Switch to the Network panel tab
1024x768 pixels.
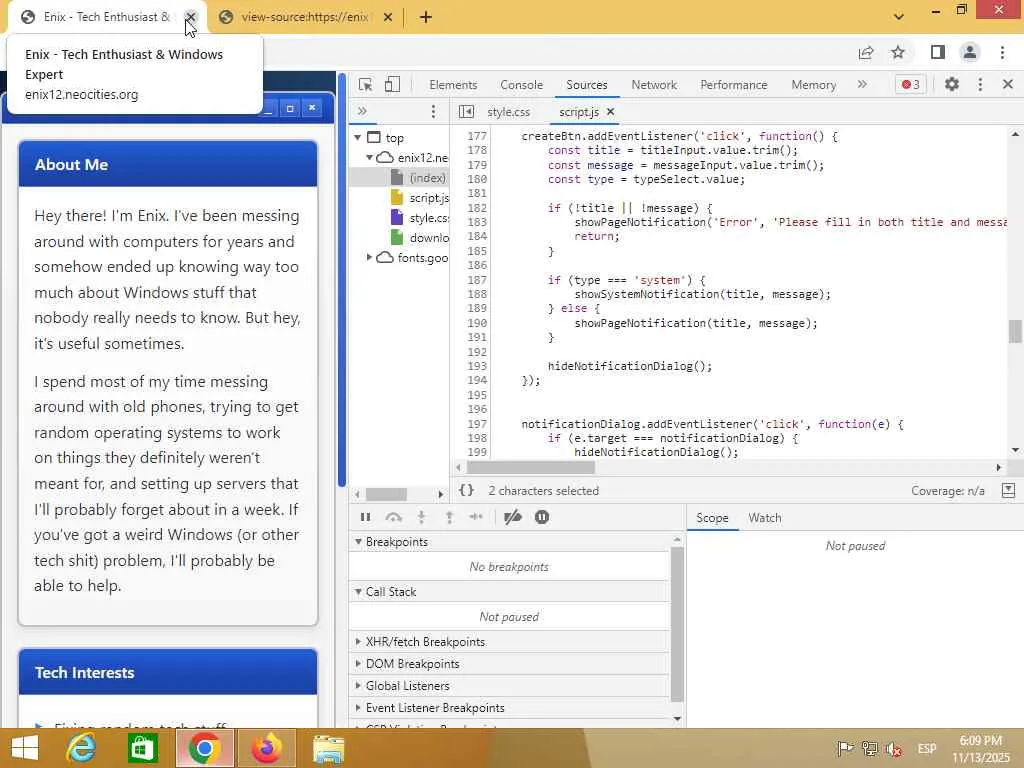(654, 85)
